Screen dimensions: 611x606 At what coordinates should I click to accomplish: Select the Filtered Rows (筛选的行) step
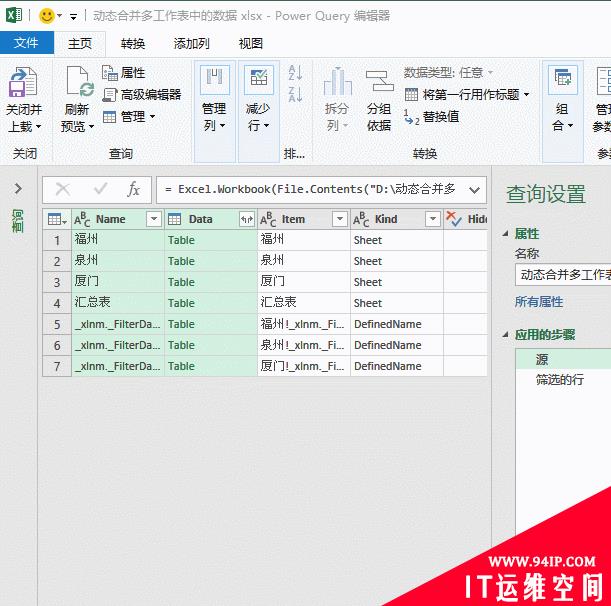pos(563,380)
